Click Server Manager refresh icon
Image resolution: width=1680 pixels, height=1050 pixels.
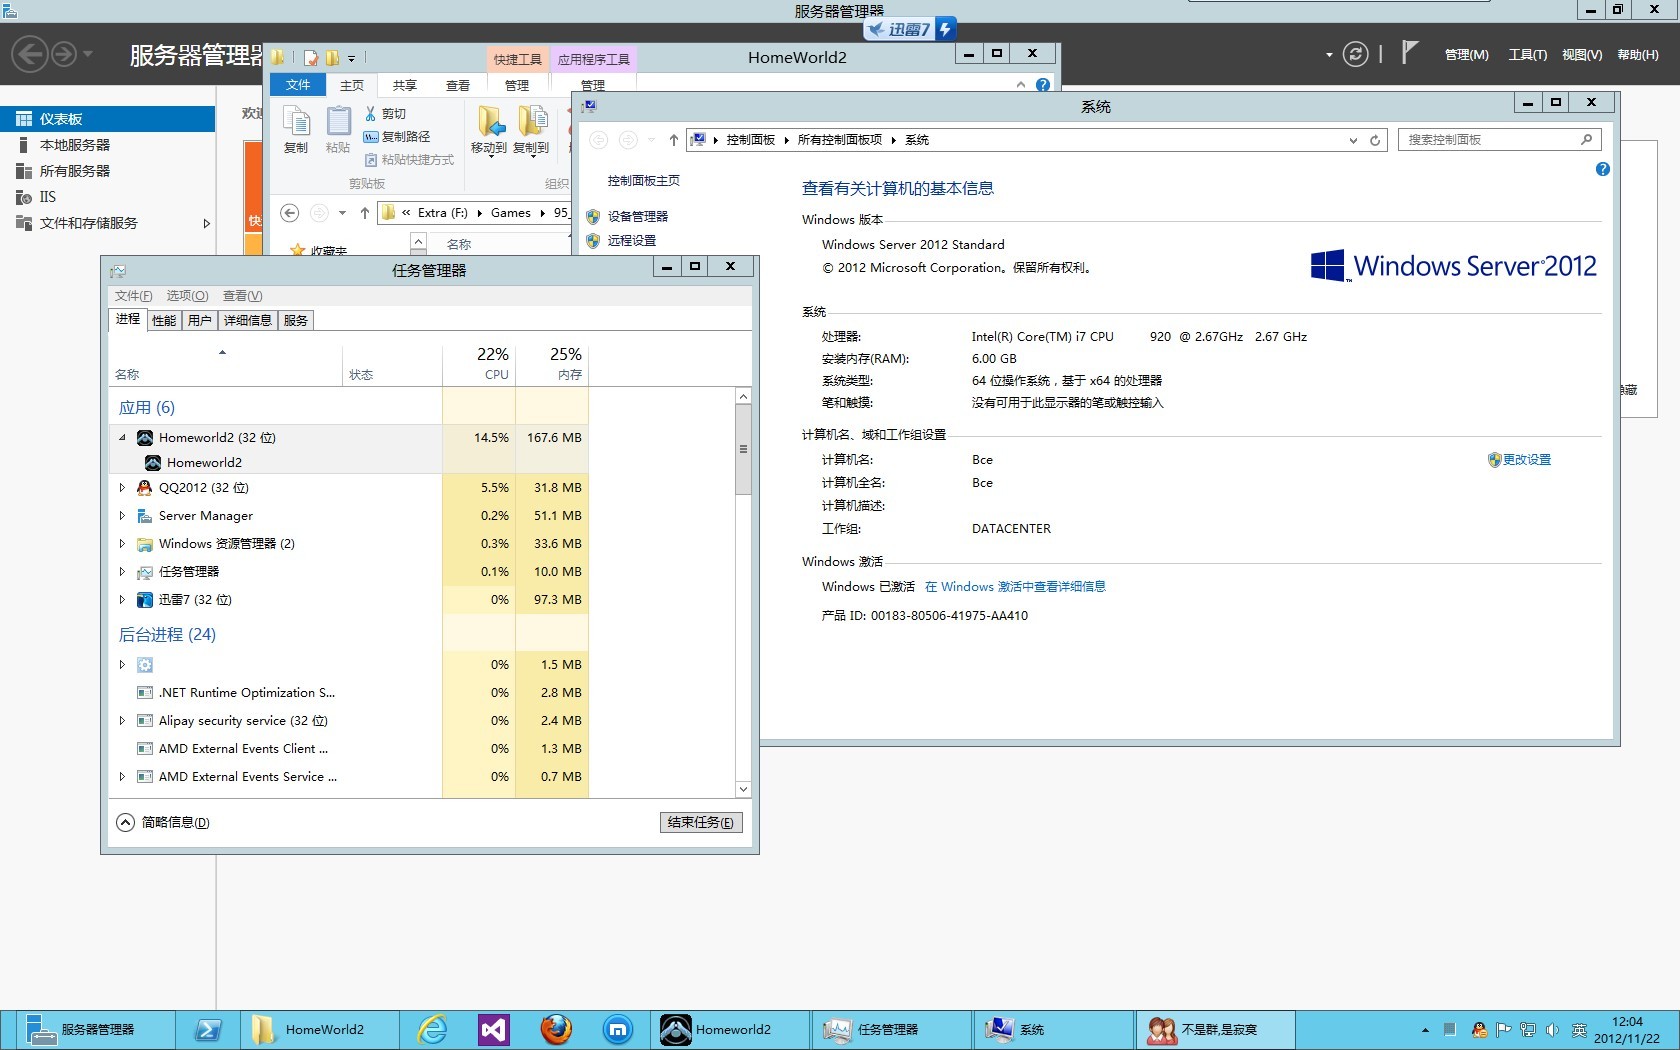[x=1355, y=54]
